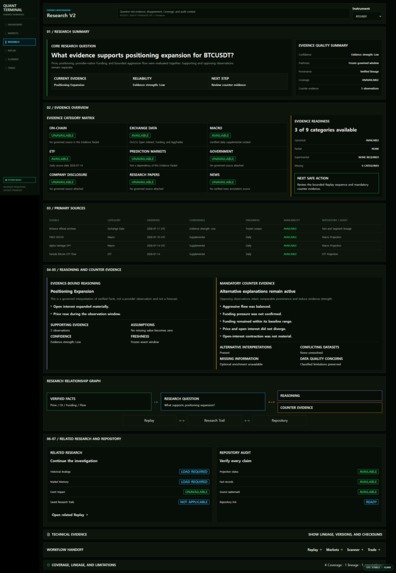Click the Government Unavailable badge
Viewport: 396px width, 573px height.
click(x=223, y=159)
